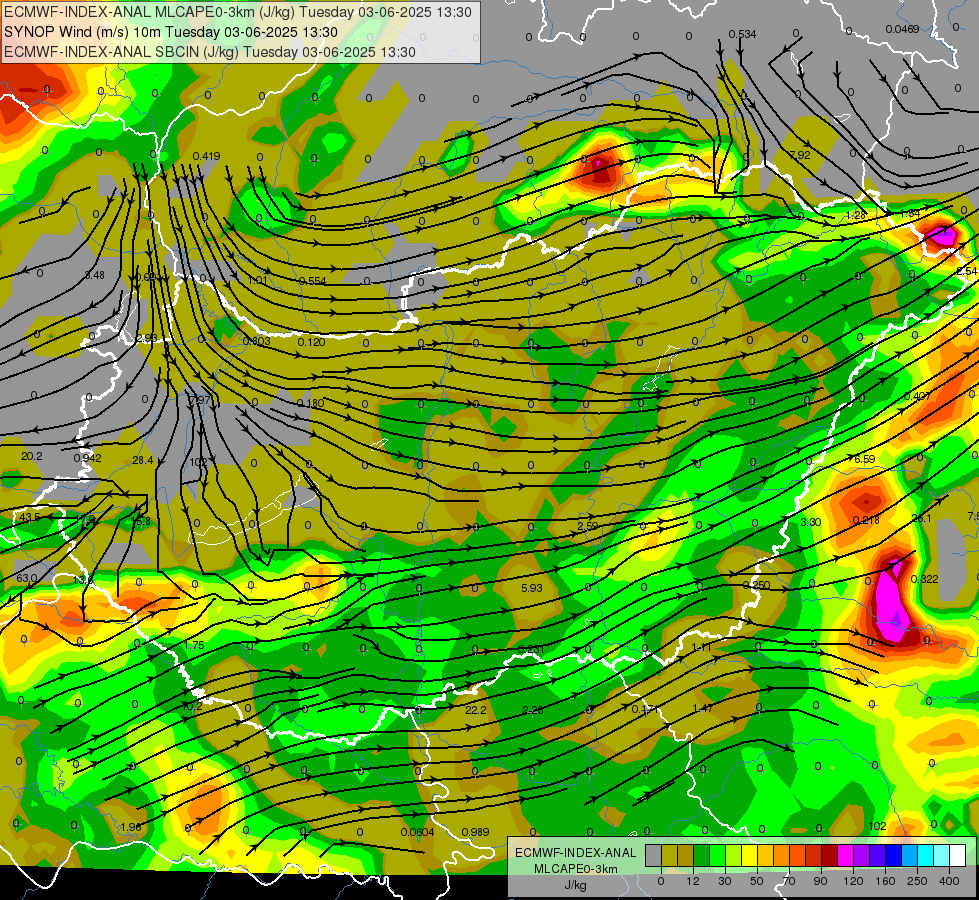Click the station value 10.2
Screen dimensions: 979x900
pyautogui.click(x=191, y=706)
